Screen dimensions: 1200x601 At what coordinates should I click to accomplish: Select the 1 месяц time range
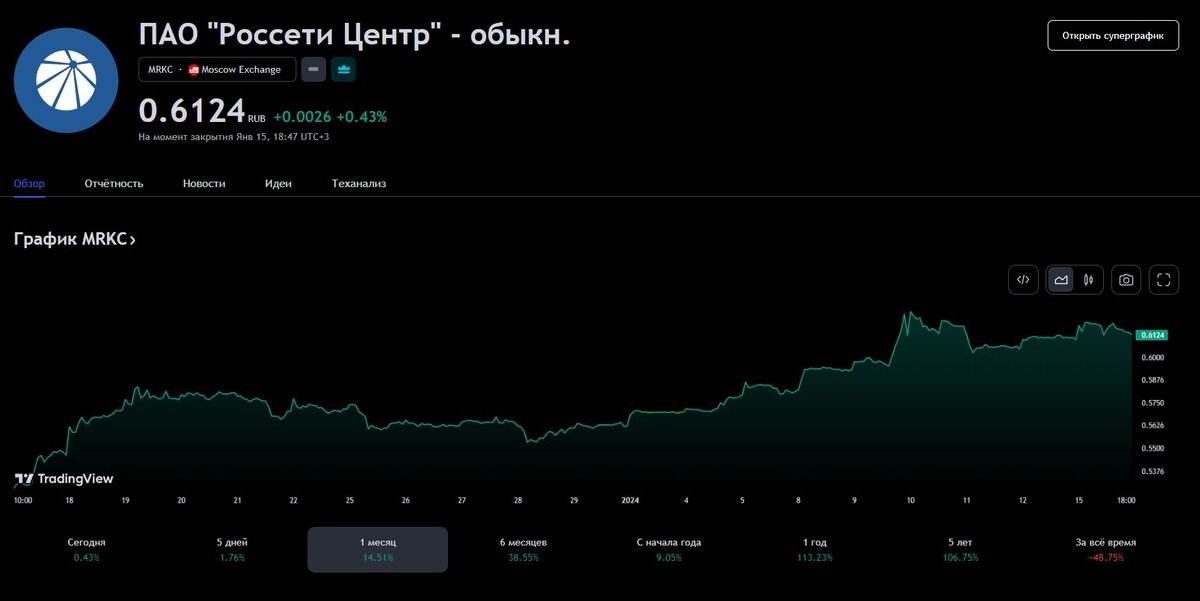point(378,549)
